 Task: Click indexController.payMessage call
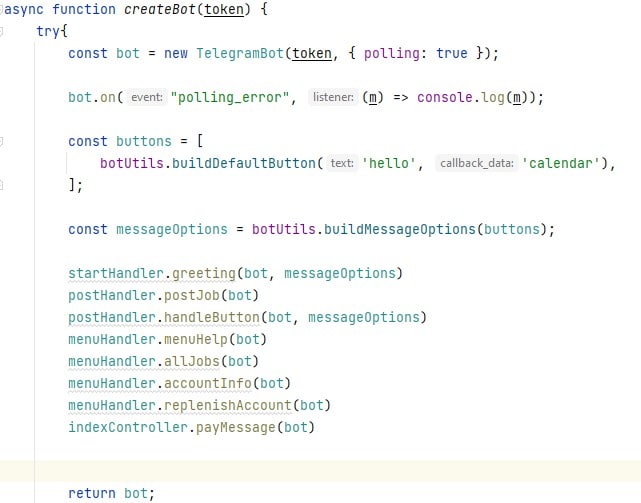tap(172, 427)
